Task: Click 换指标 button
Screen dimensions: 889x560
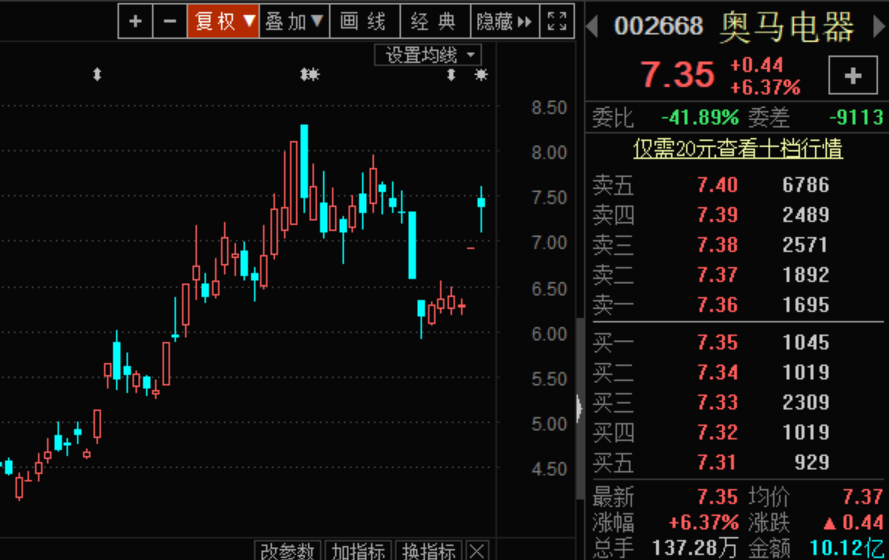Action: coord(429,550)
